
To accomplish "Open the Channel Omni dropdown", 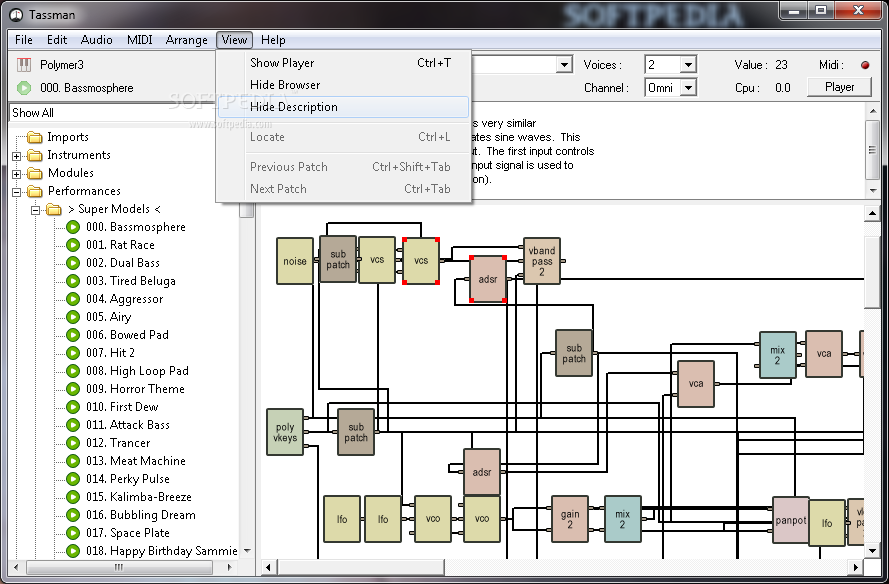I will pyautogui.click(x=688, y=88).
